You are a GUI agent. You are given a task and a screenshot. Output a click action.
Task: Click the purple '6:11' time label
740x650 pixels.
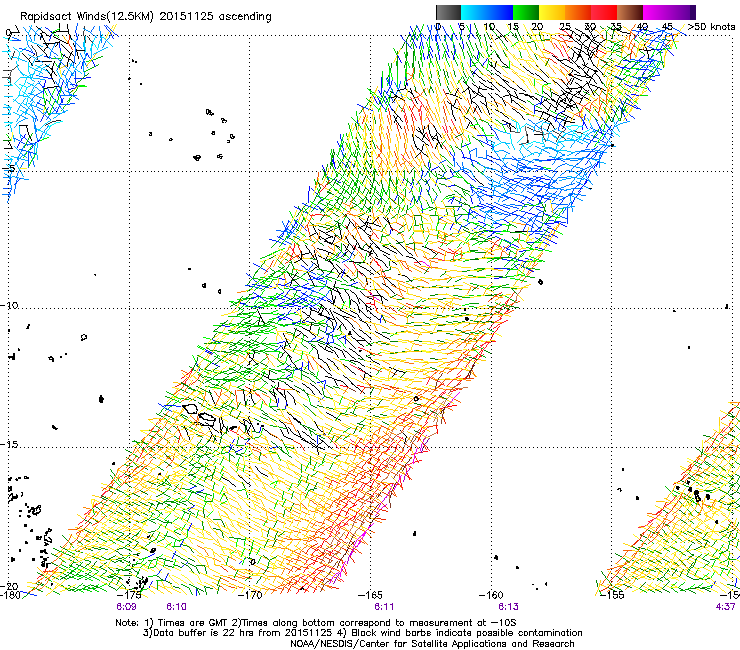pos(384,607)
